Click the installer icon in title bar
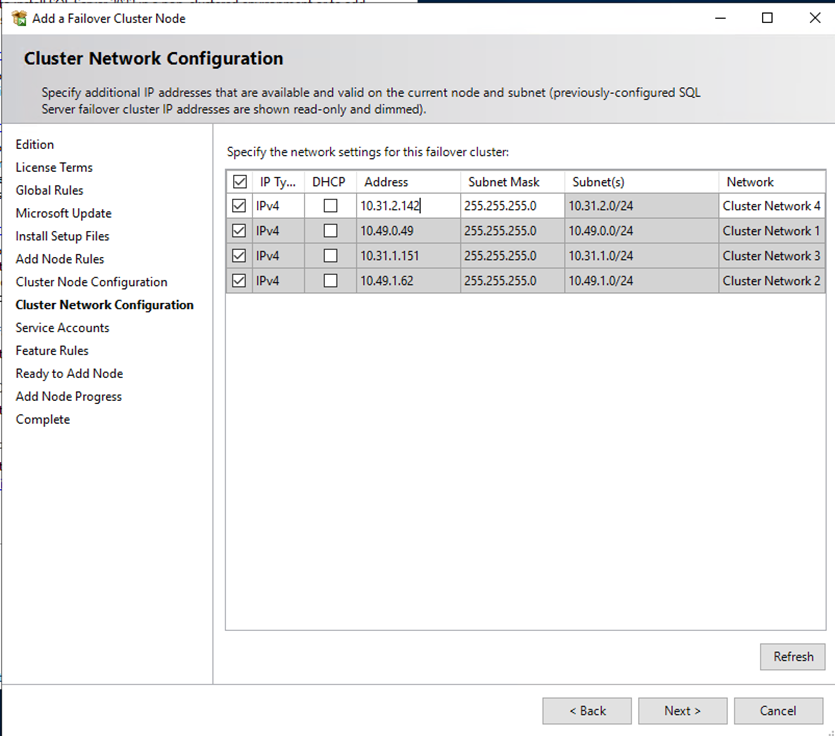The width and height of the screenshot is (835, 736). pos(19,18)
